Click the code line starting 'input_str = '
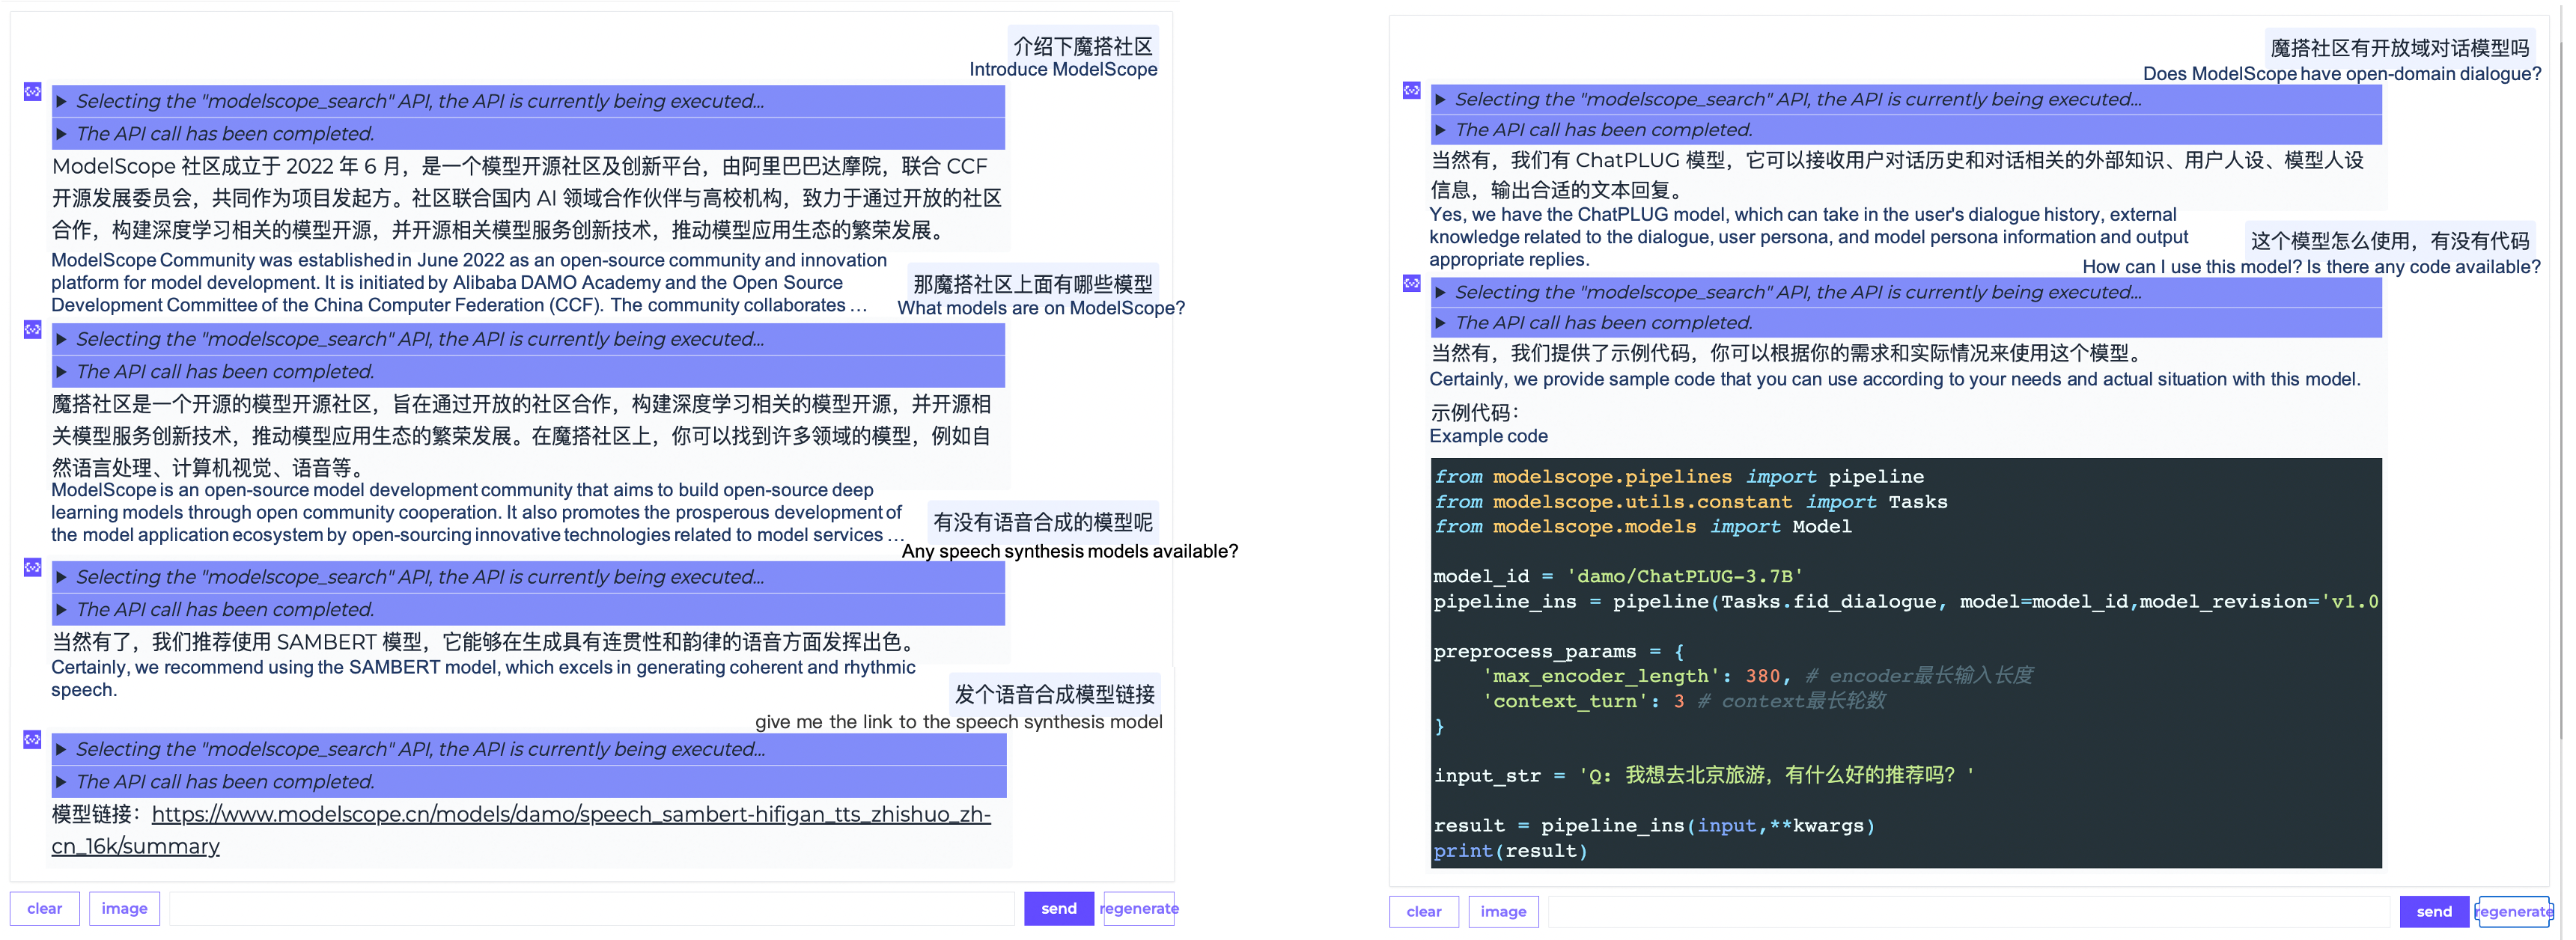This screenshot has width=2576, height=940. (1704, 775)
